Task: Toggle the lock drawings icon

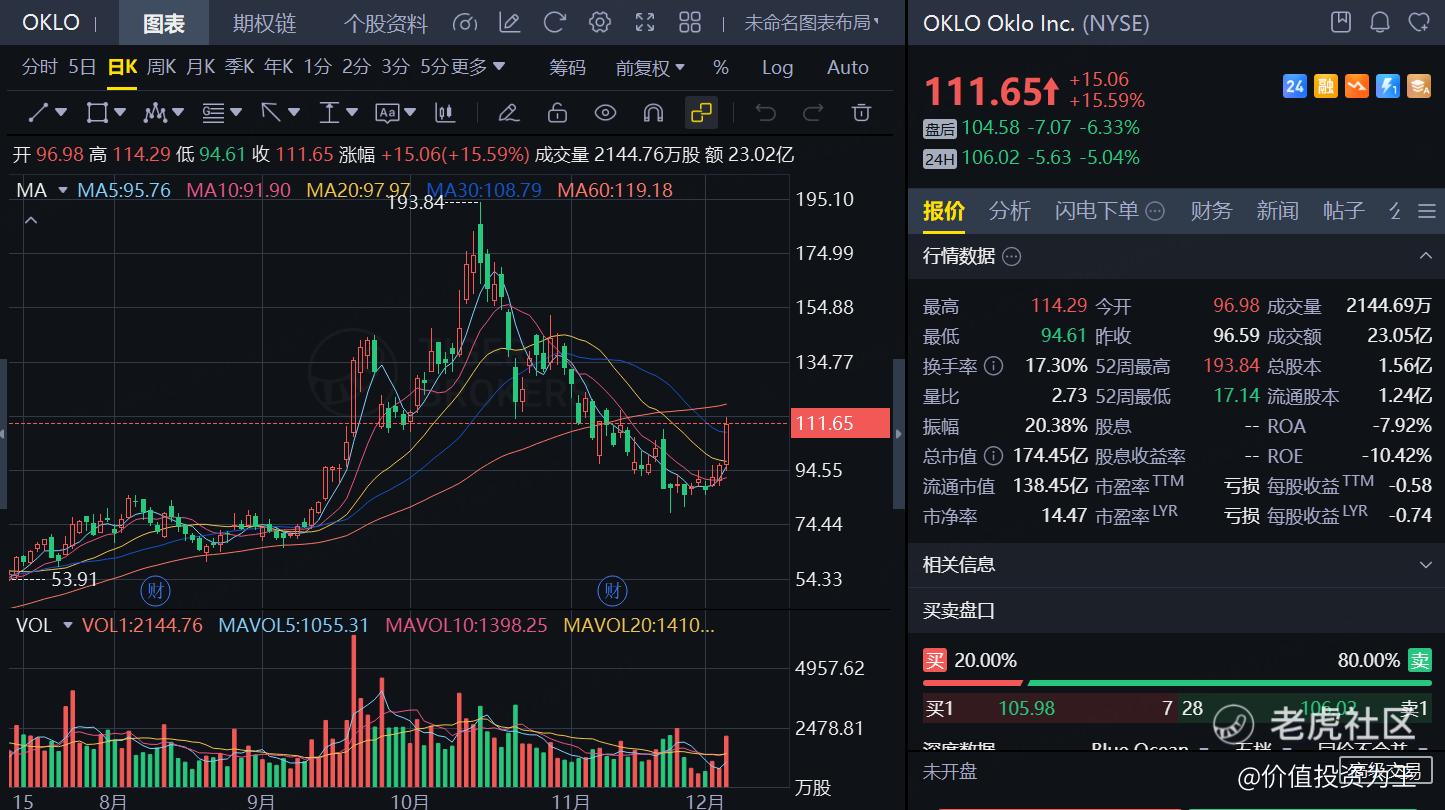Action: 557,113
